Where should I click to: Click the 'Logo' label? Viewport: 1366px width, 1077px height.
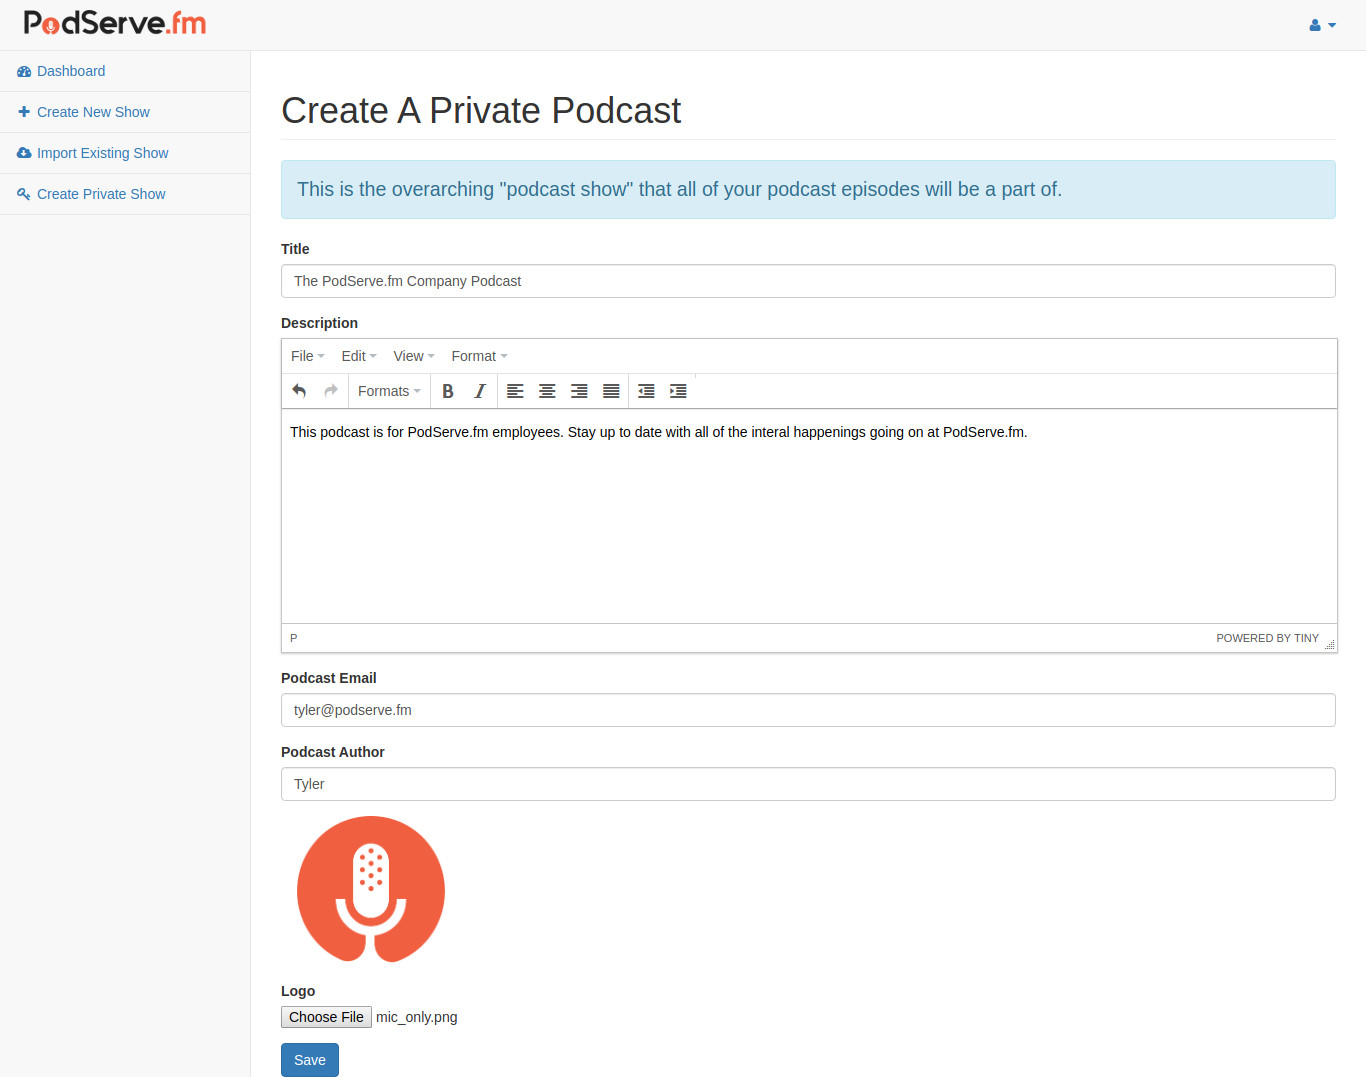[298, 991]
